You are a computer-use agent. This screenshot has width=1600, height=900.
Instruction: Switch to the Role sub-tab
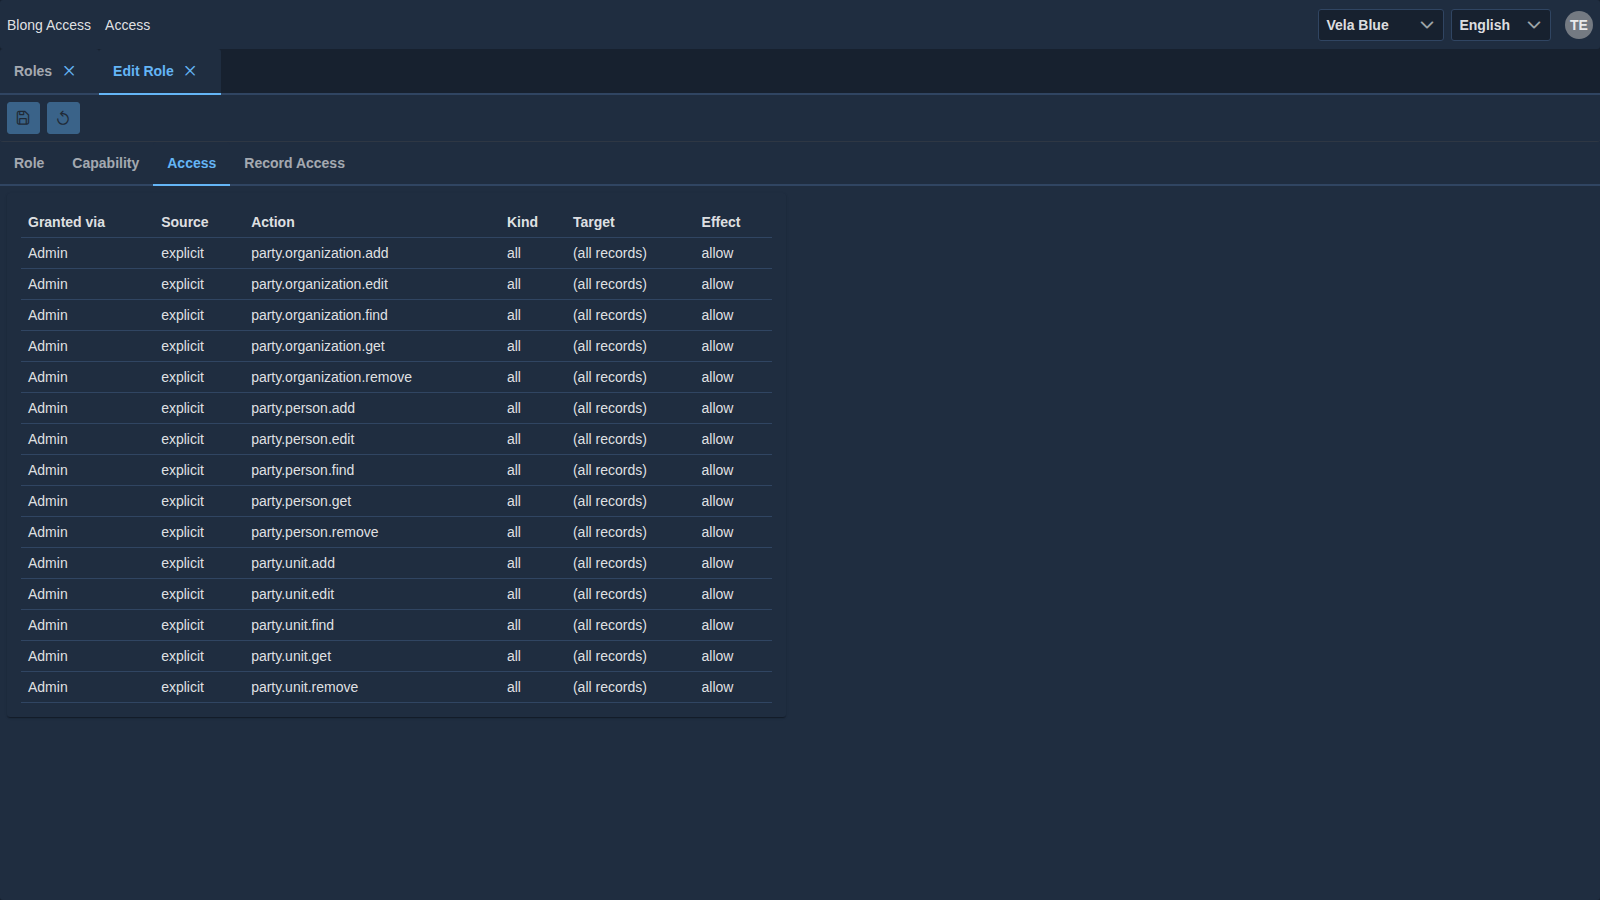29,163
